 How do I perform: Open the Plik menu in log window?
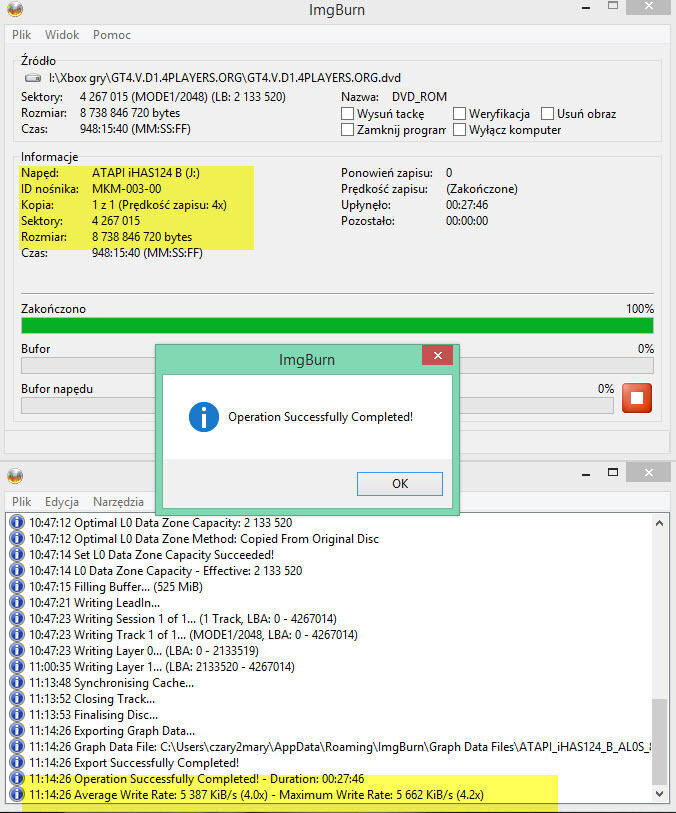[22, 502]
